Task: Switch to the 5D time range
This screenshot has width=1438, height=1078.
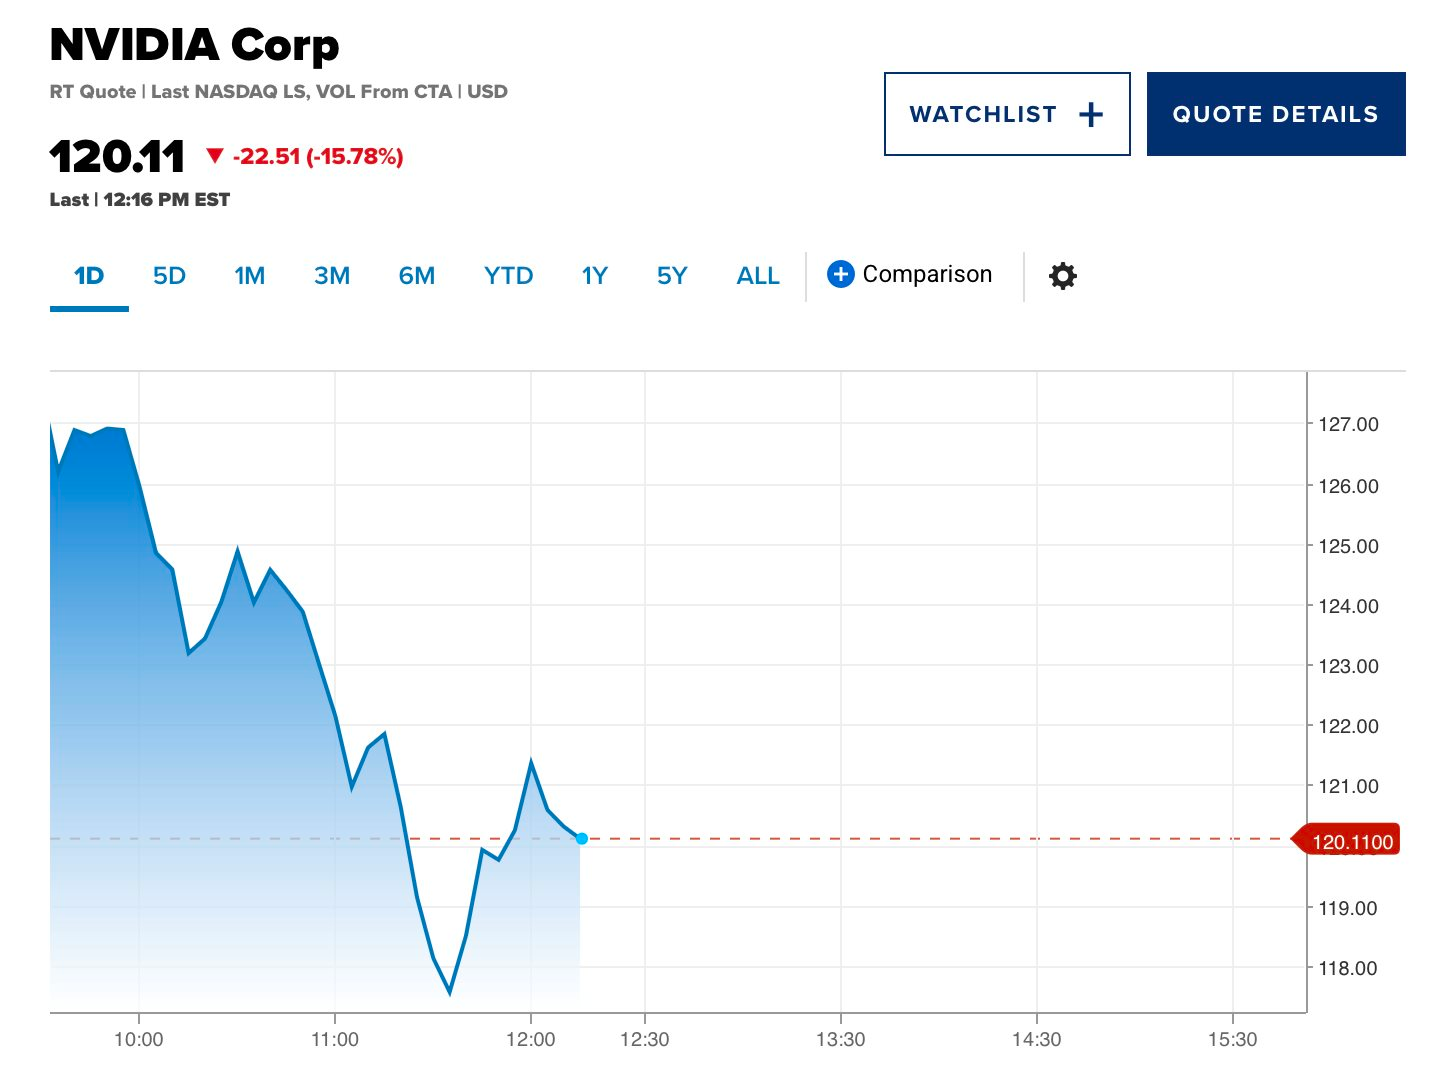Action: coord(169,276)
